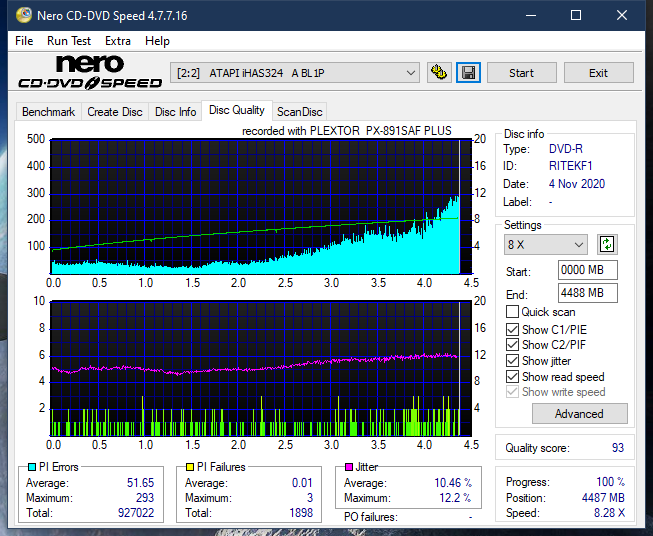Click inside the PI Failures jitter lower graph
653x536 pixels.
[261, 368]
